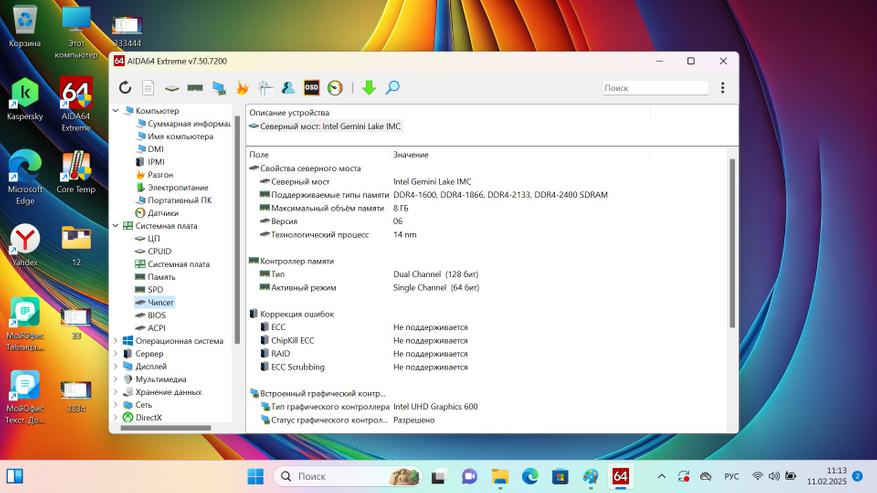Select AIDA64 Extreme desktop shortcut
The width and height of the screenshot is (877, 493).
76,105
